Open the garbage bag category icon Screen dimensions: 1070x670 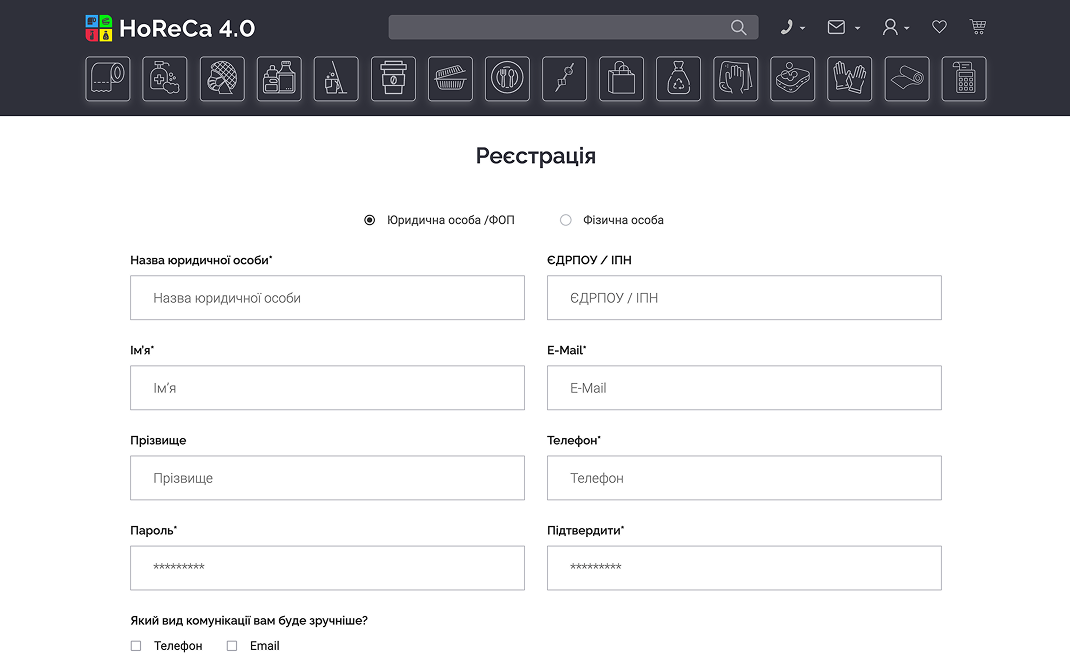pyautogui.click(x=678, y=79)
